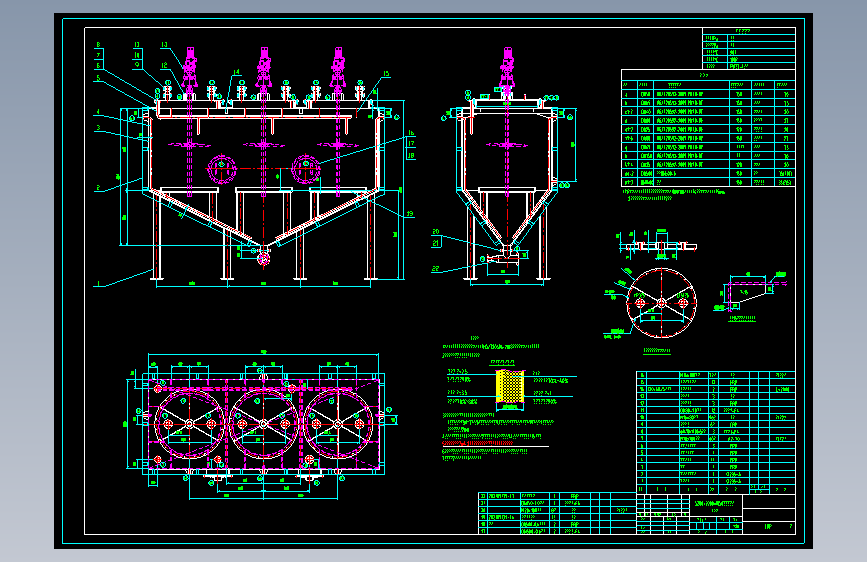
Task: Pick part balloon number 15
Action: pos(386,74)
